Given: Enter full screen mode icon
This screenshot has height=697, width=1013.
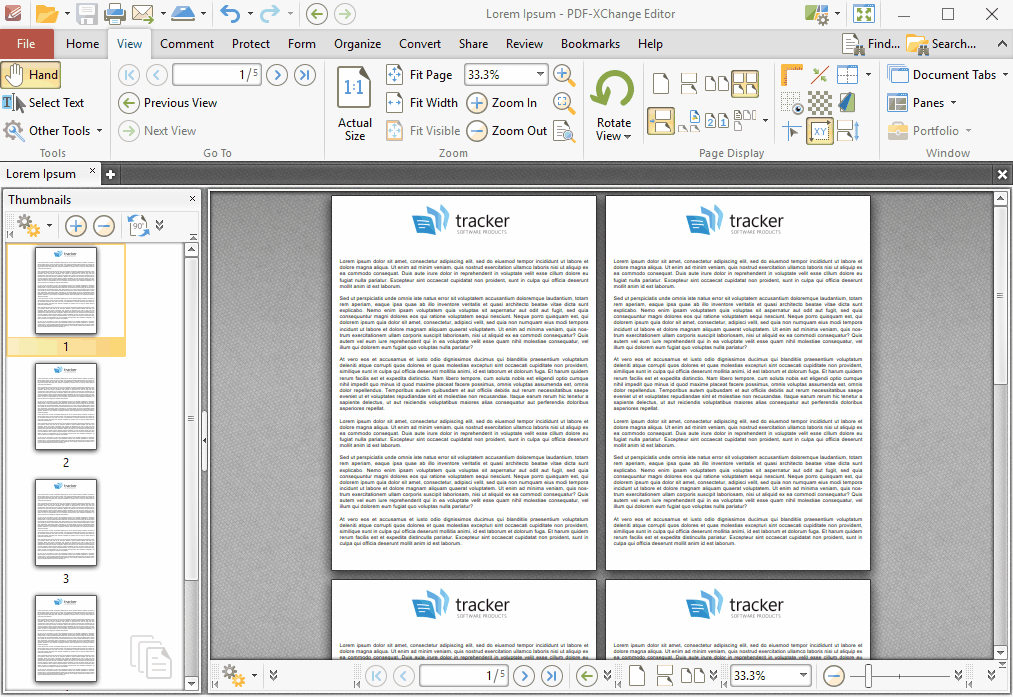Looking at the screenshot, I should pyautogui.click(x=864, y=14).
